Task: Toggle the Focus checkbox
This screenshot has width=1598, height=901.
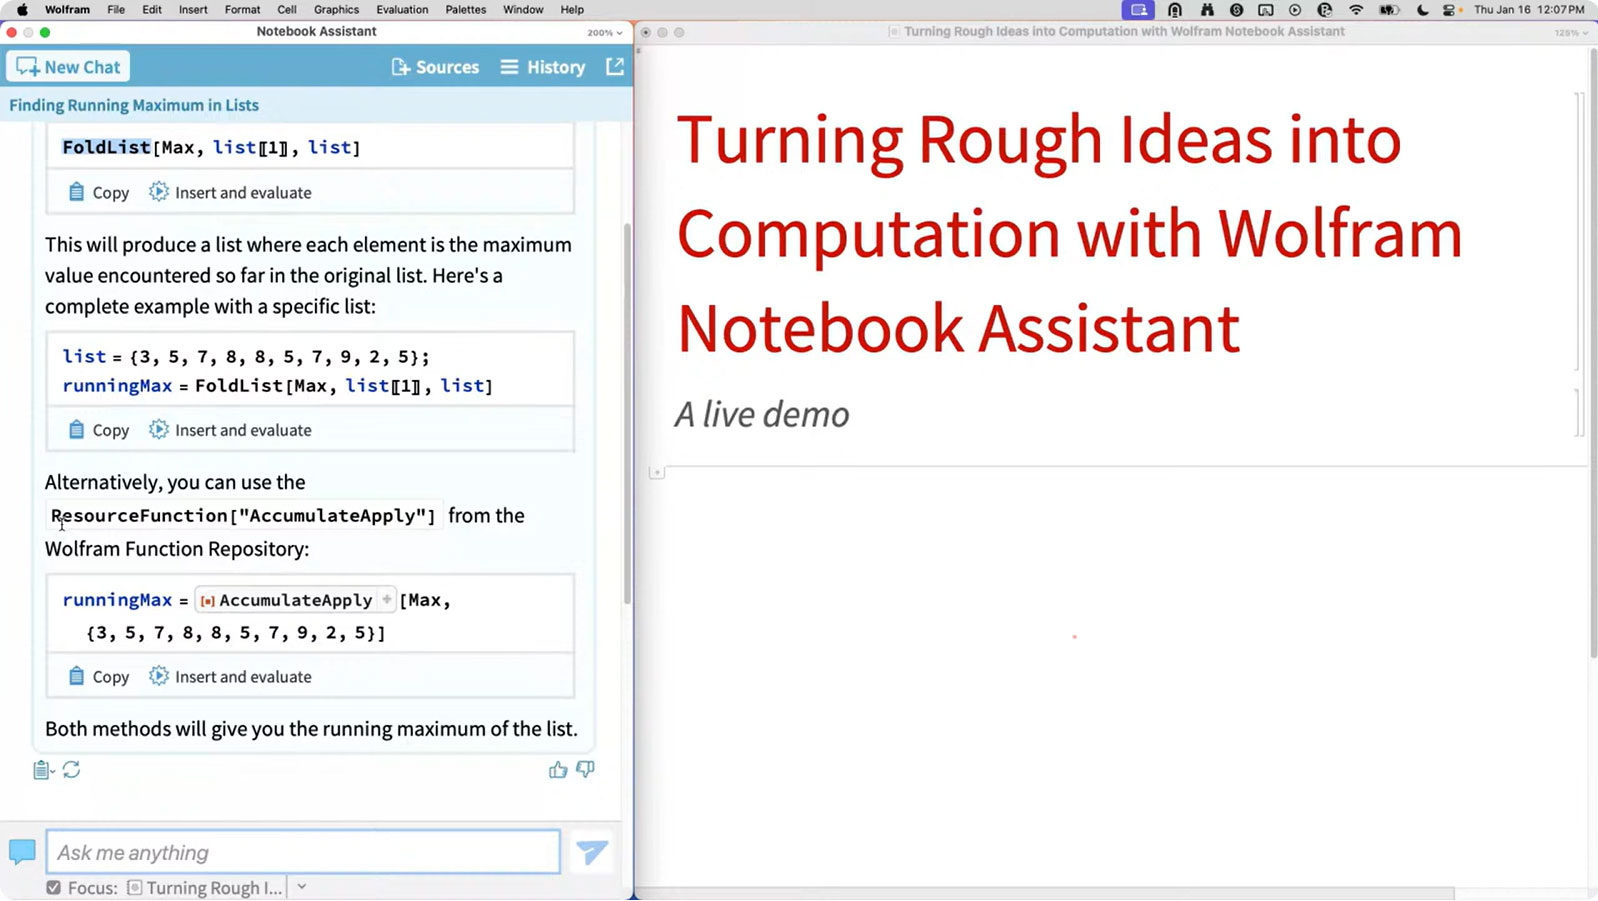Action: (x=54, y=888)
